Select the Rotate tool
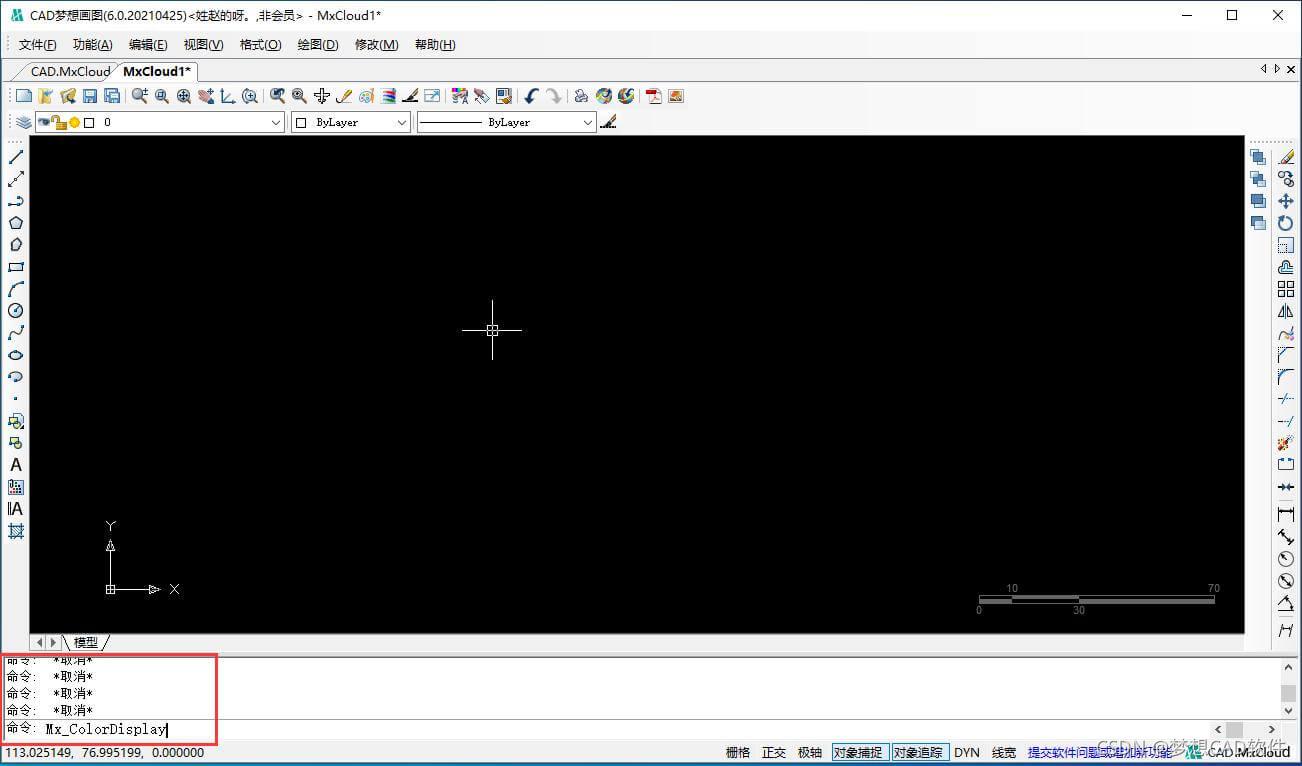 click(1286, 223)
